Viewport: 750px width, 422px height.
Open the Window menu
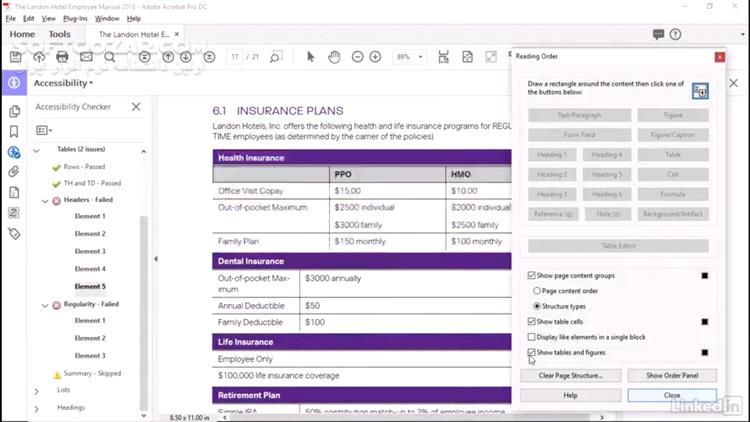(x=107, y=18)
